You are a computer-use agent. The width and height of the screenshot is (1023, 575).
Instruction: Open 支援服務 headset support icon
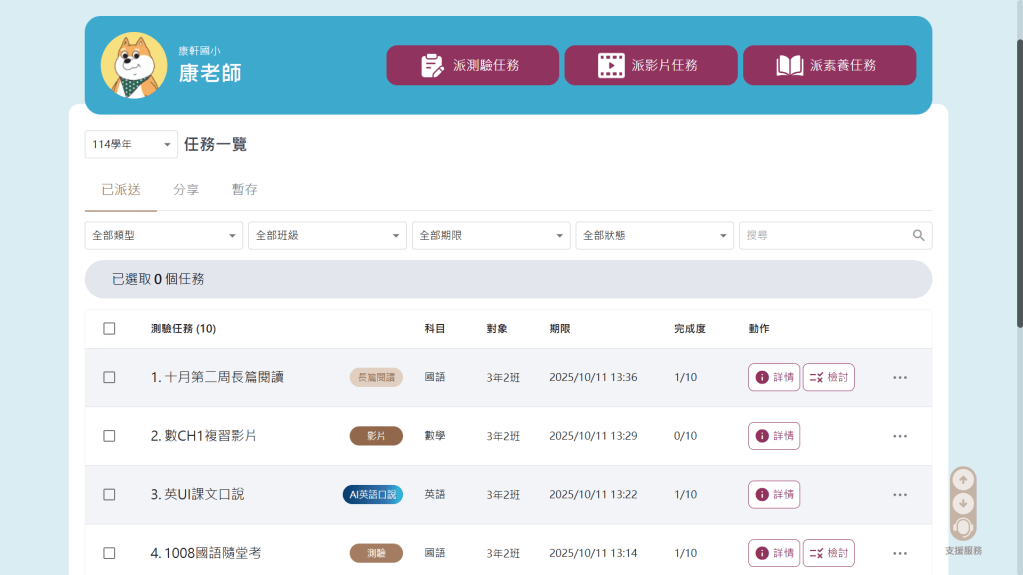[963, 527]
